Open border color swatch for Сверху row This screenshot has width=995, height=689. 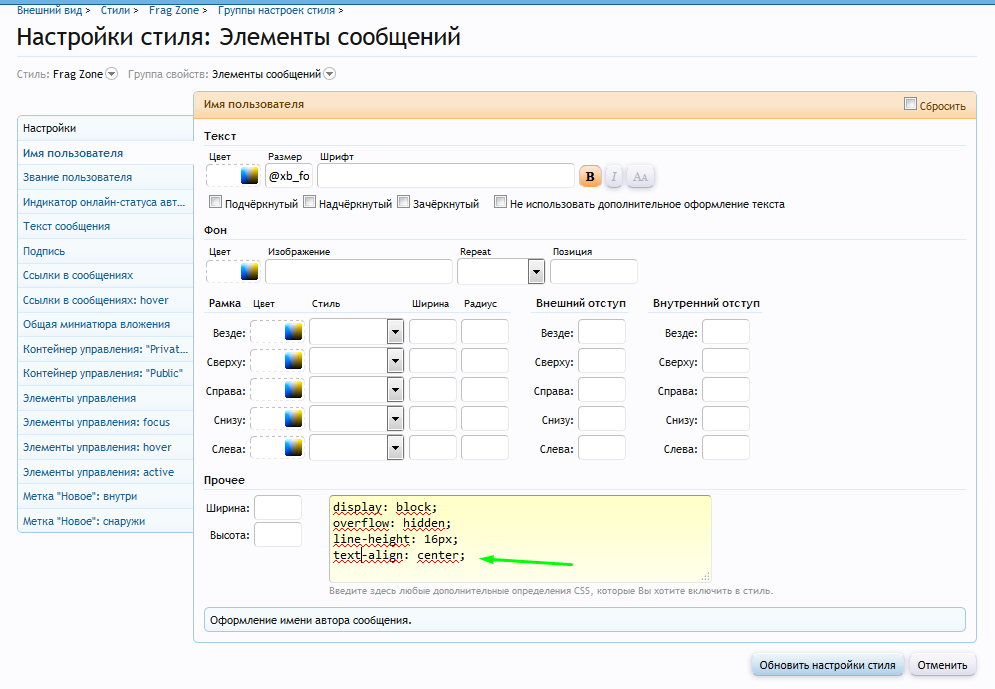coord(293,361)
